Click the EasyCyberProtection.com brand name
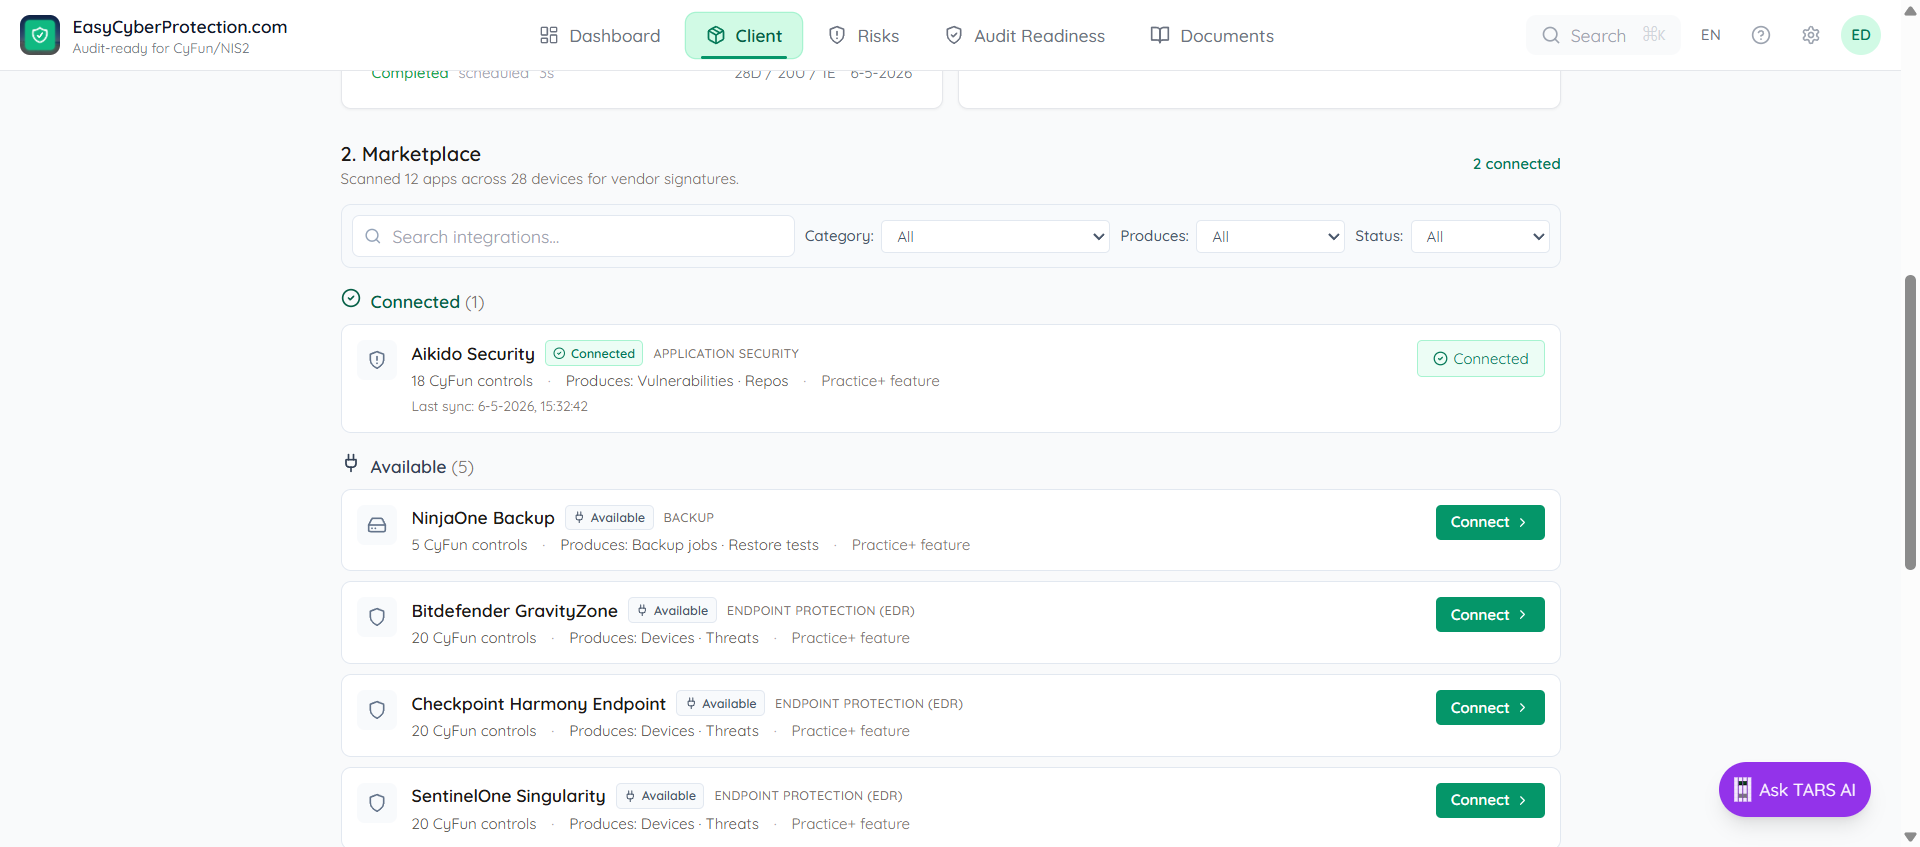This screenshot has width=1920, height=847. pos(180,27)
